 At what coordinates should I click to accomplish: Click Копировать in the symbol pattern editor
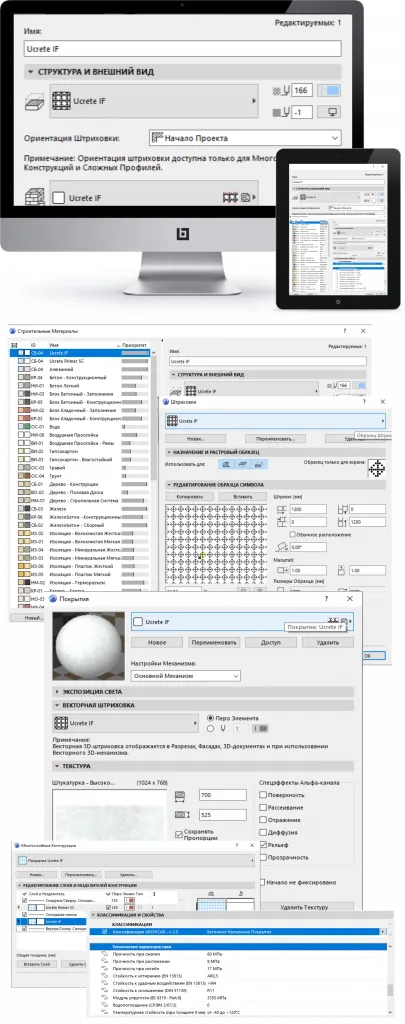click(x=190, y=496)
